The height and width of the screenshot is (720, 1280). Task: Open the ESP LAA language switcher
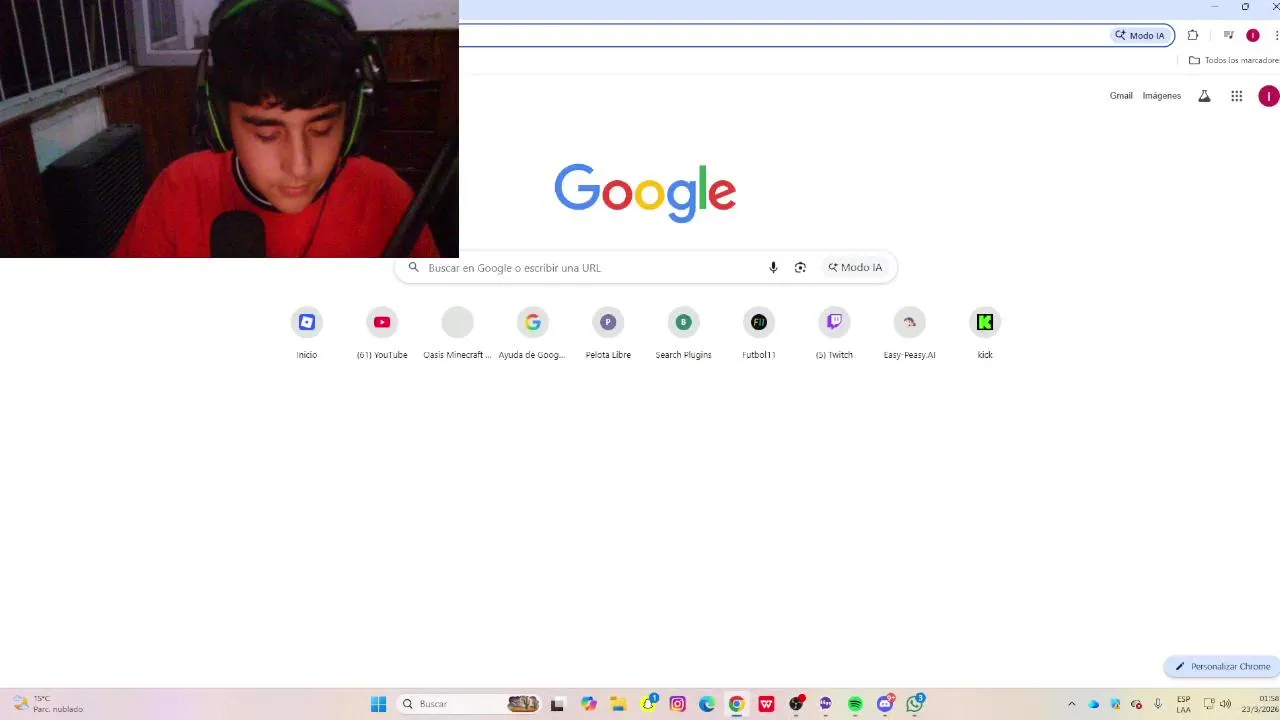click(x=1184, y=704)
